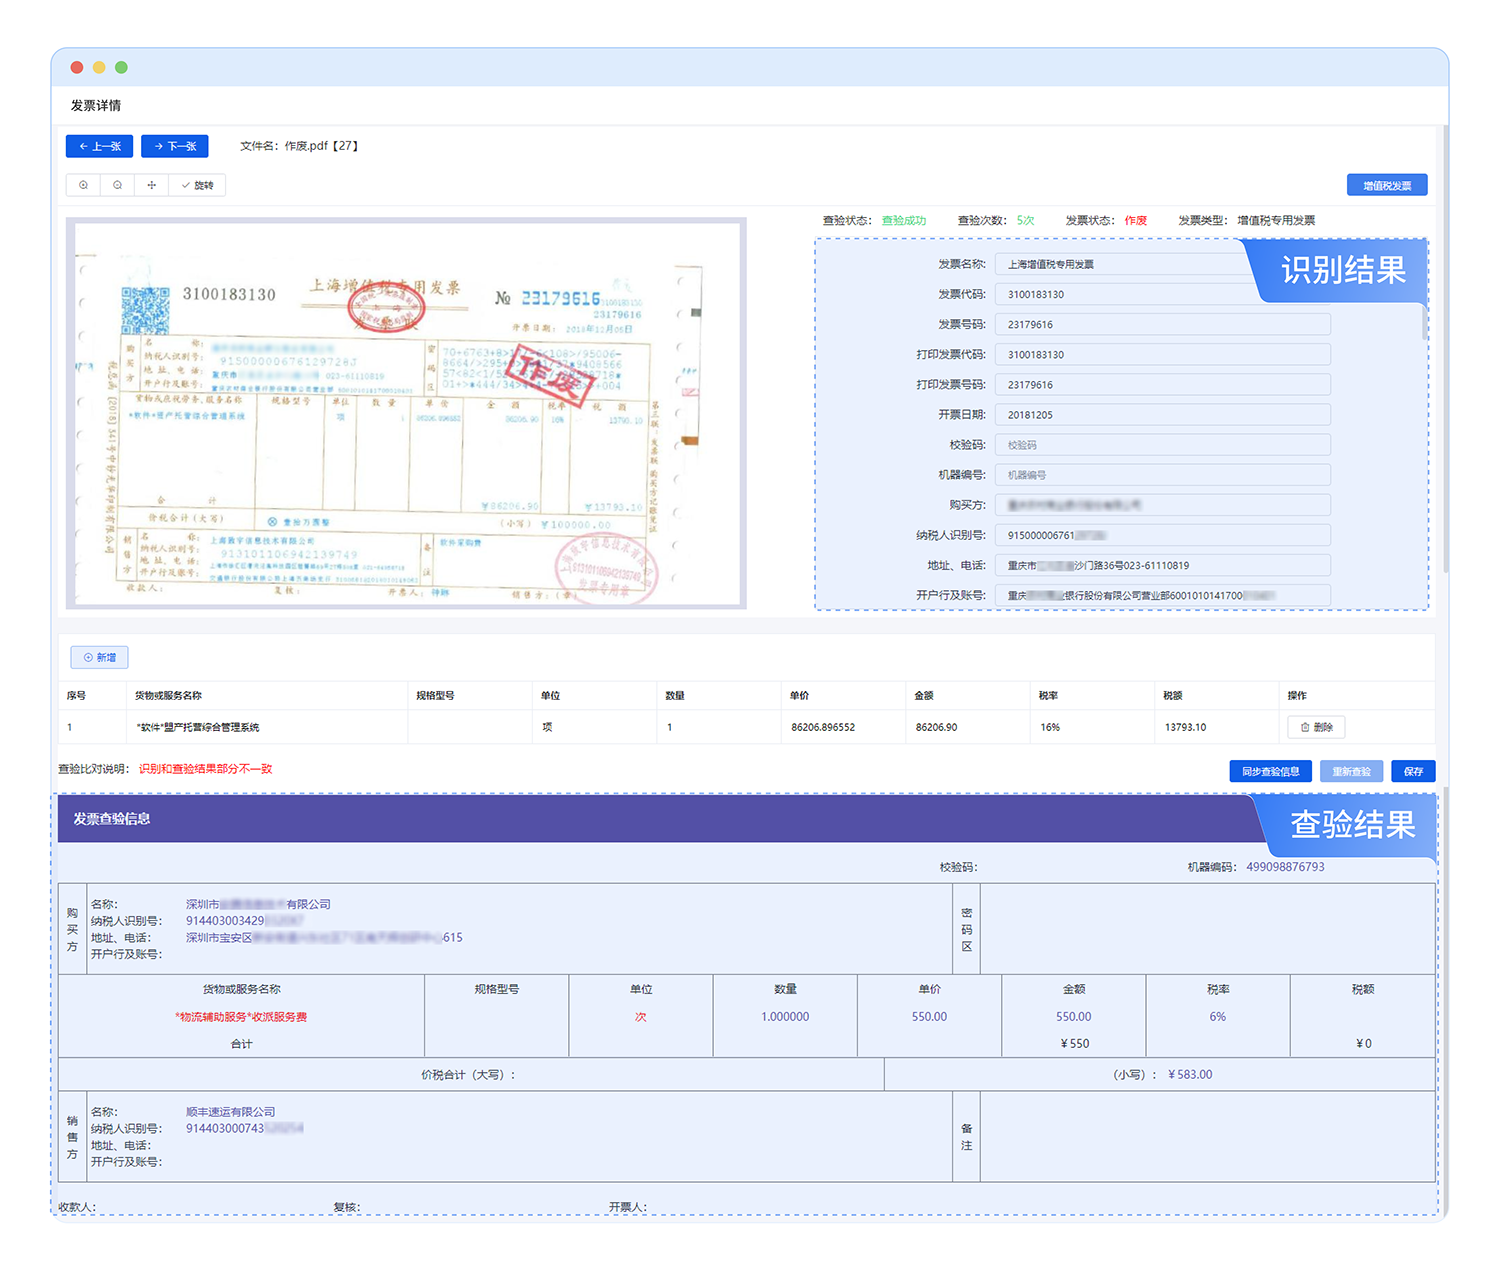
Task: Click the red 识别和查验结果部分不一致 message
Action: pos(205,769)
